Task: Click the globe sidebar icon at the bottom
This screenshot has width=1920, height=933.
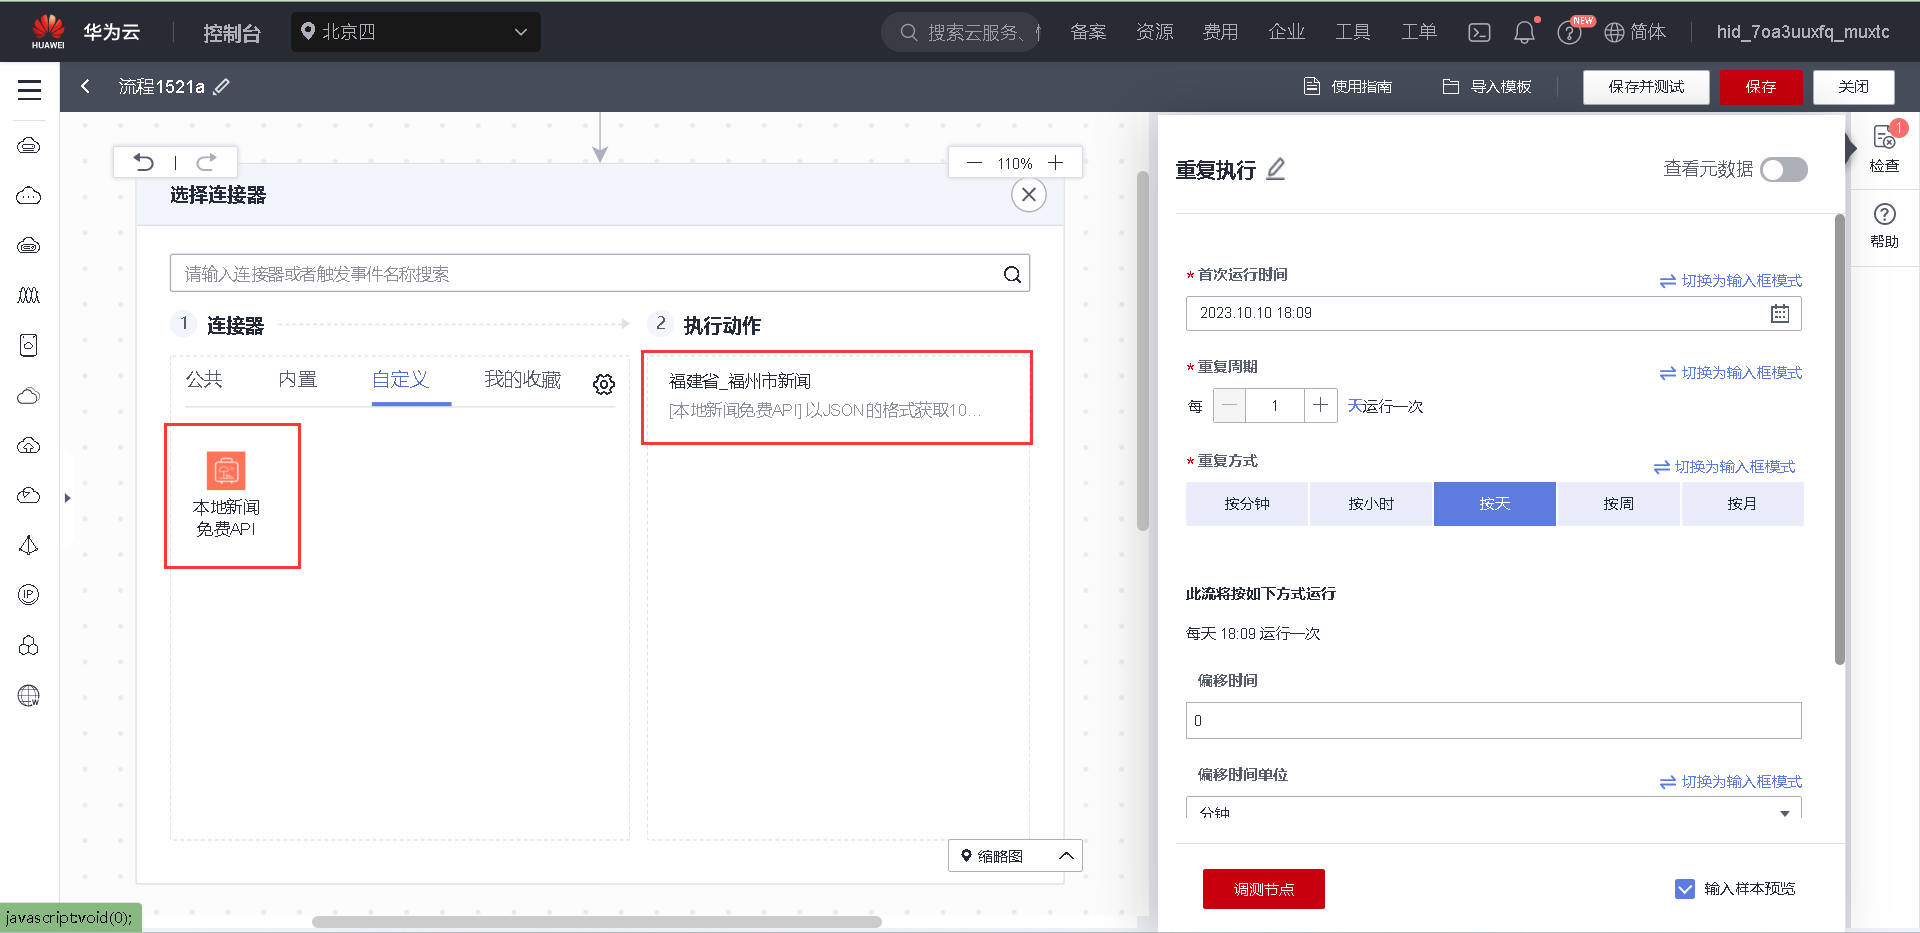Action: tap(29, 695)
